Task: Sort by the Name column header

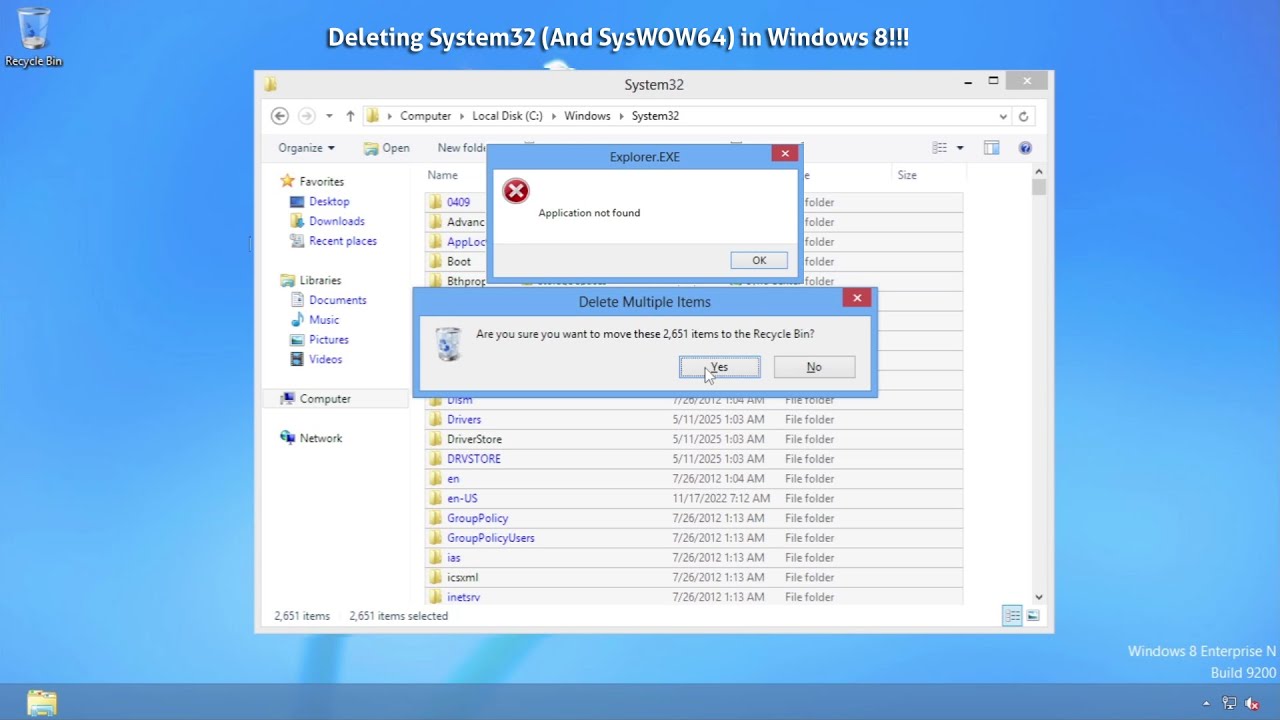Action: [442, 175]
